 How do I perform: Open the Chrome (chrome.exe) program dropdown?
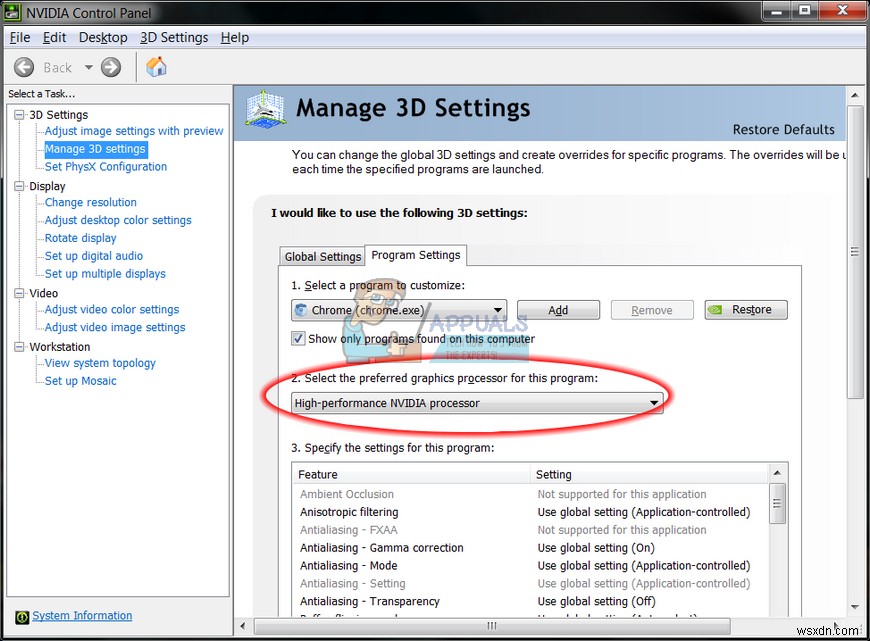399,310
